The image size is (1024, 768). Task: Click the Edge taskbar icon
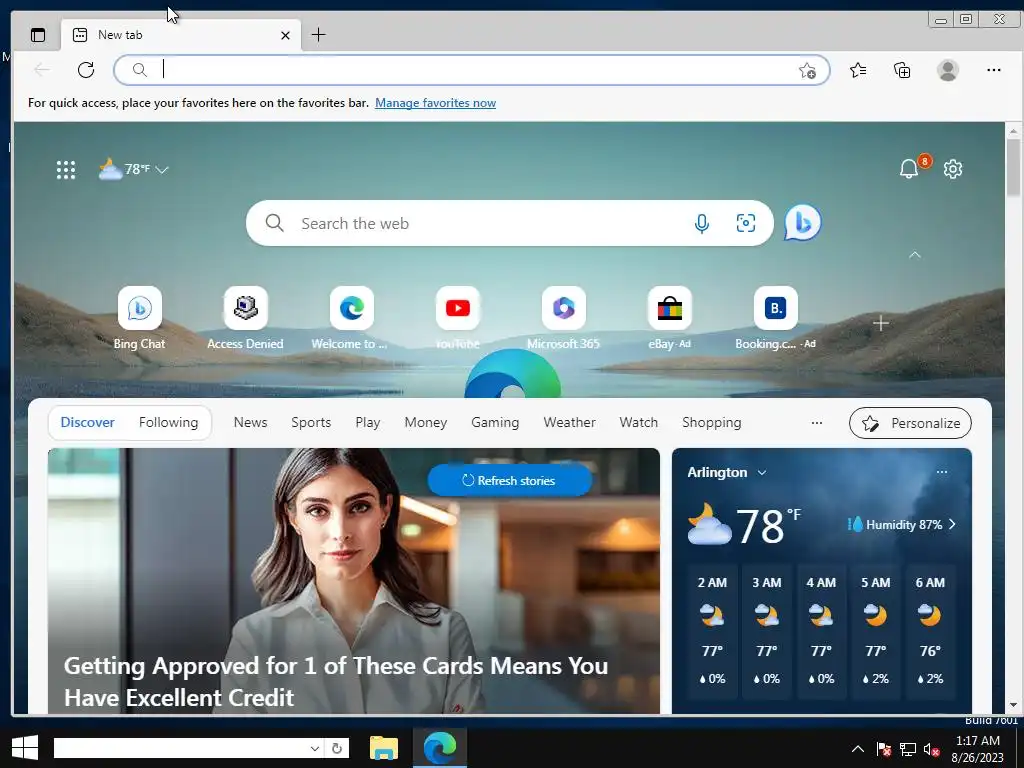pos(440,748)
